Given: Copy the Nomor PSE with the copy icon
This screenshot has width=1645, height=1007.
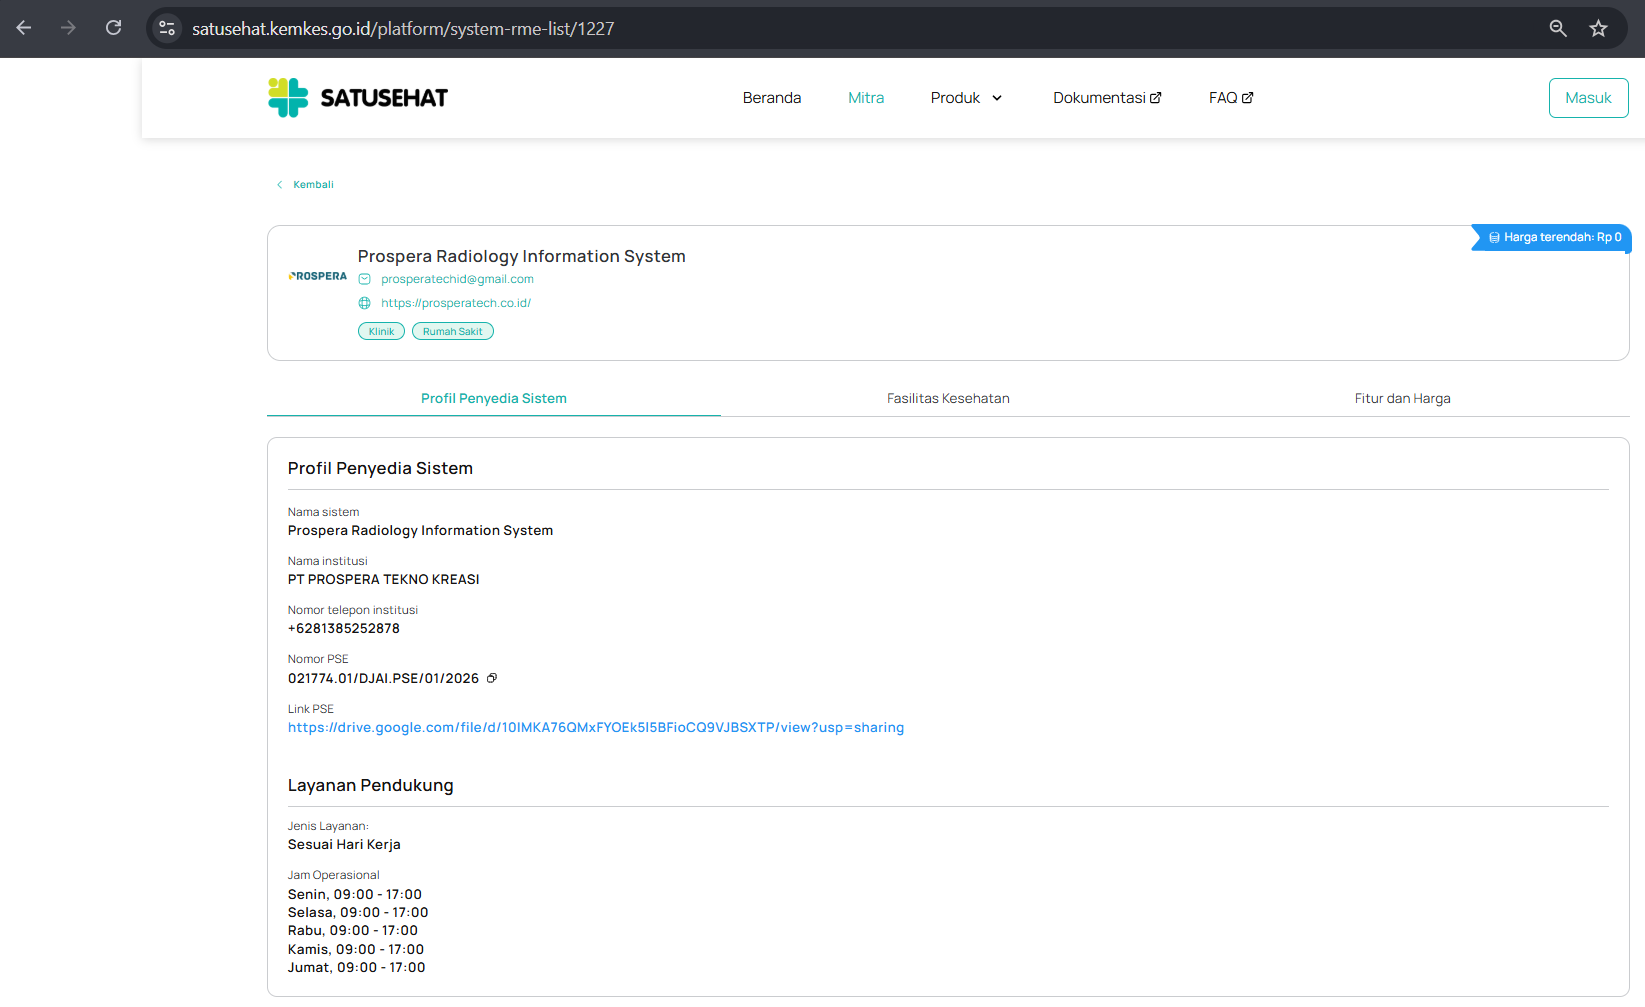Looking at the screenshot, I should pyautogui.click(x=492, y=678).
